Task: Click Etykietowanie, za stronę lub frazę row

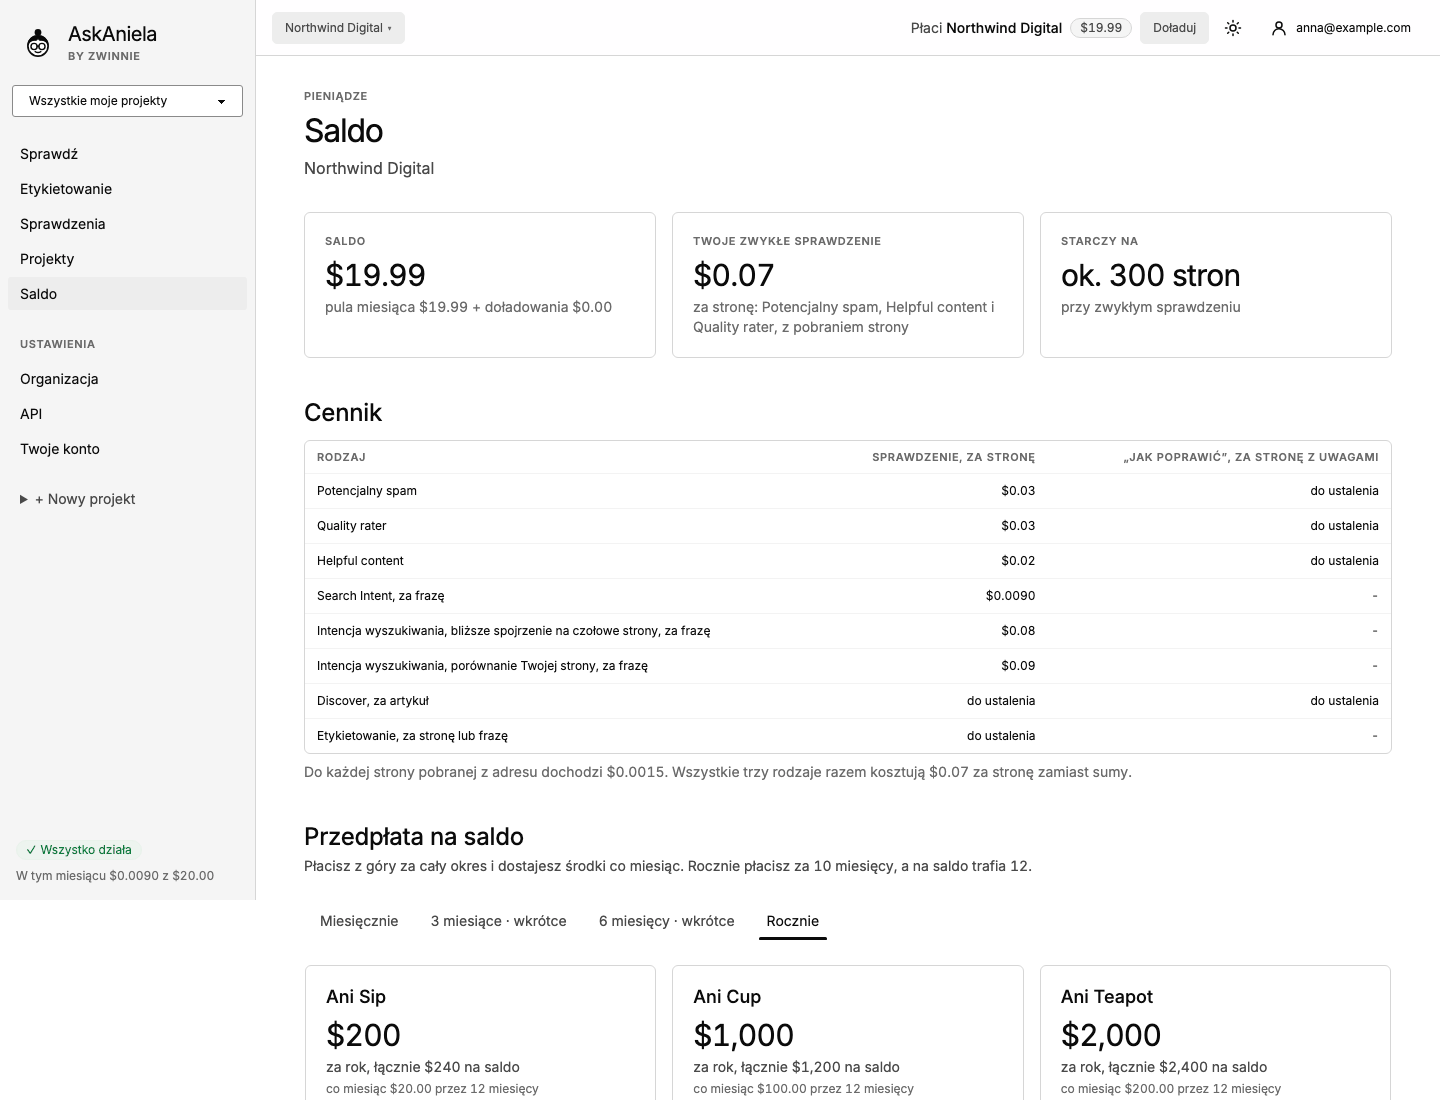Action: 848,736
